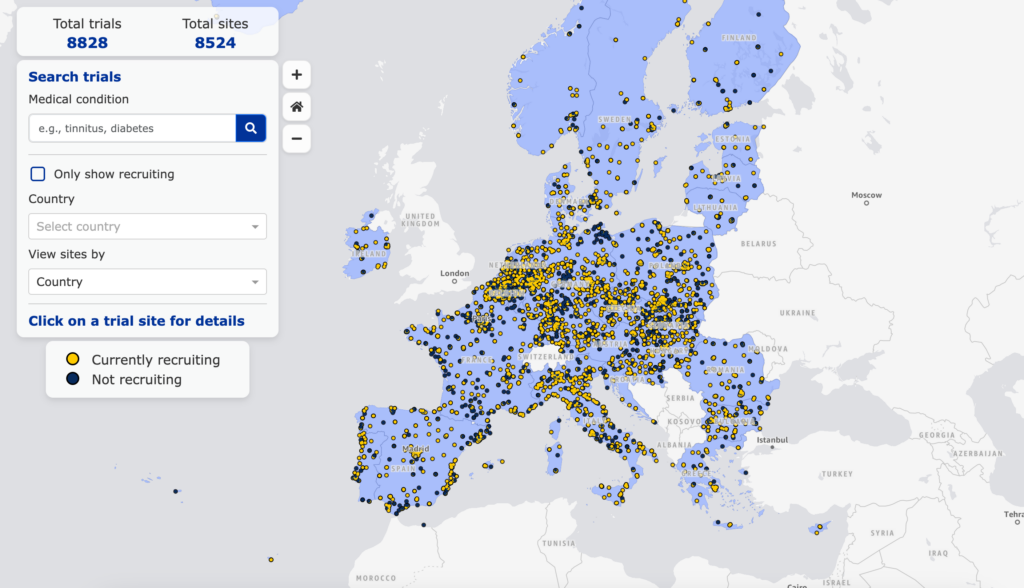Reset map view with the home icon
This screenshot has width=1024, height=588.
coord(297,106)
